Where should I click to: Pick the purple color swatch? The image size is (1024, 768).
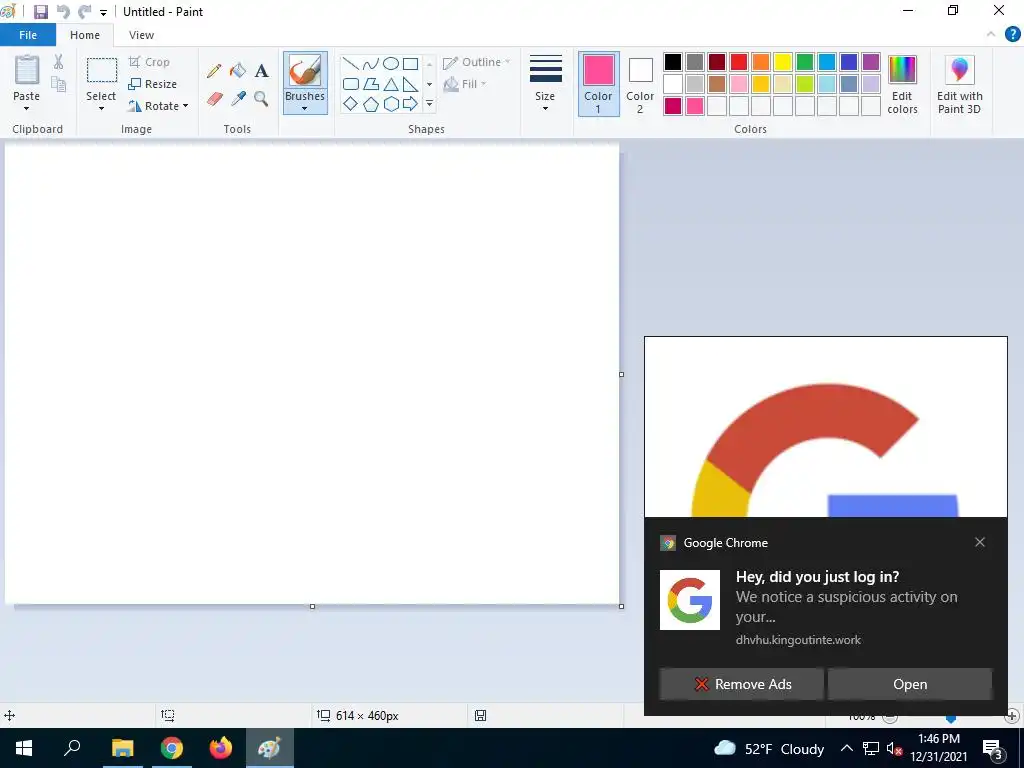click(871, 62)
